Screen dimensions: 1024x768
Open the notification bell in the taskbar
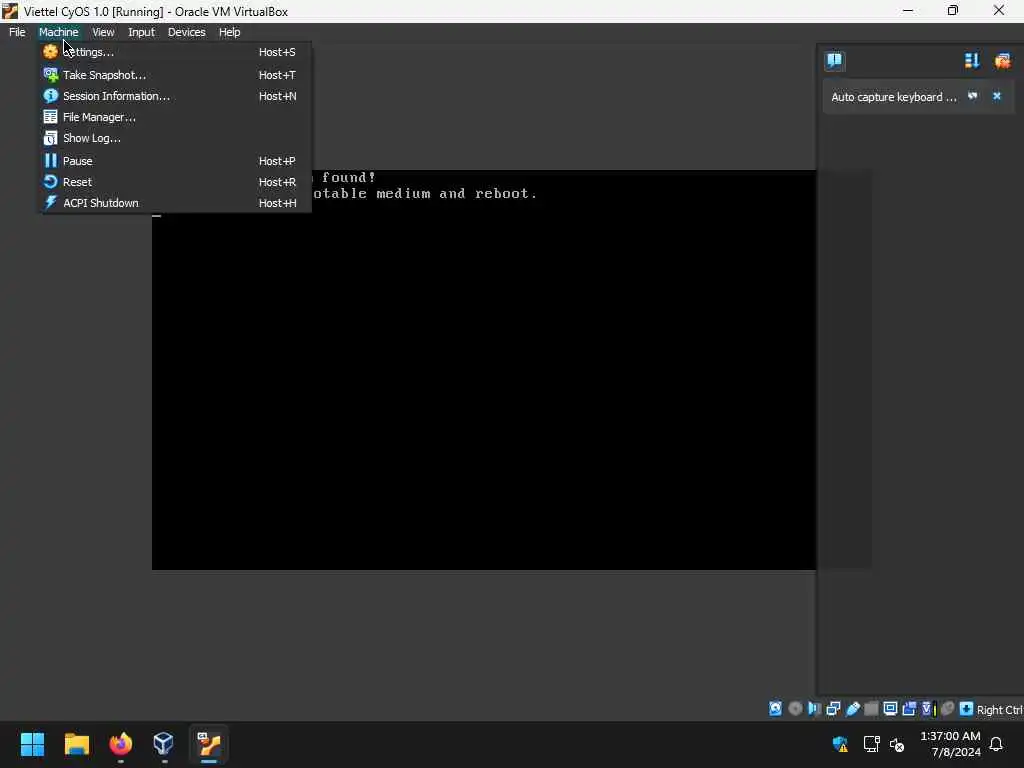coord(997,744)
